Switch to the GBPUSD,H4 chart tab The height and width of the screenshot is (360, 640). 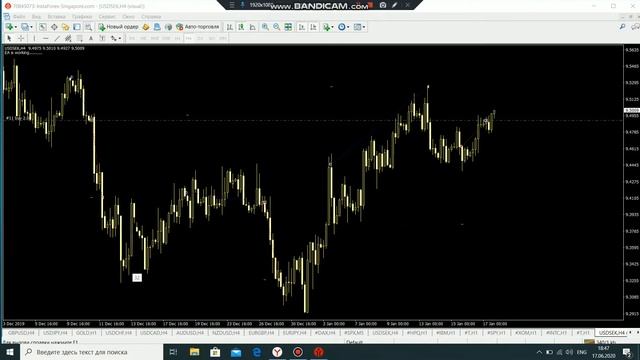click(21, 333)
